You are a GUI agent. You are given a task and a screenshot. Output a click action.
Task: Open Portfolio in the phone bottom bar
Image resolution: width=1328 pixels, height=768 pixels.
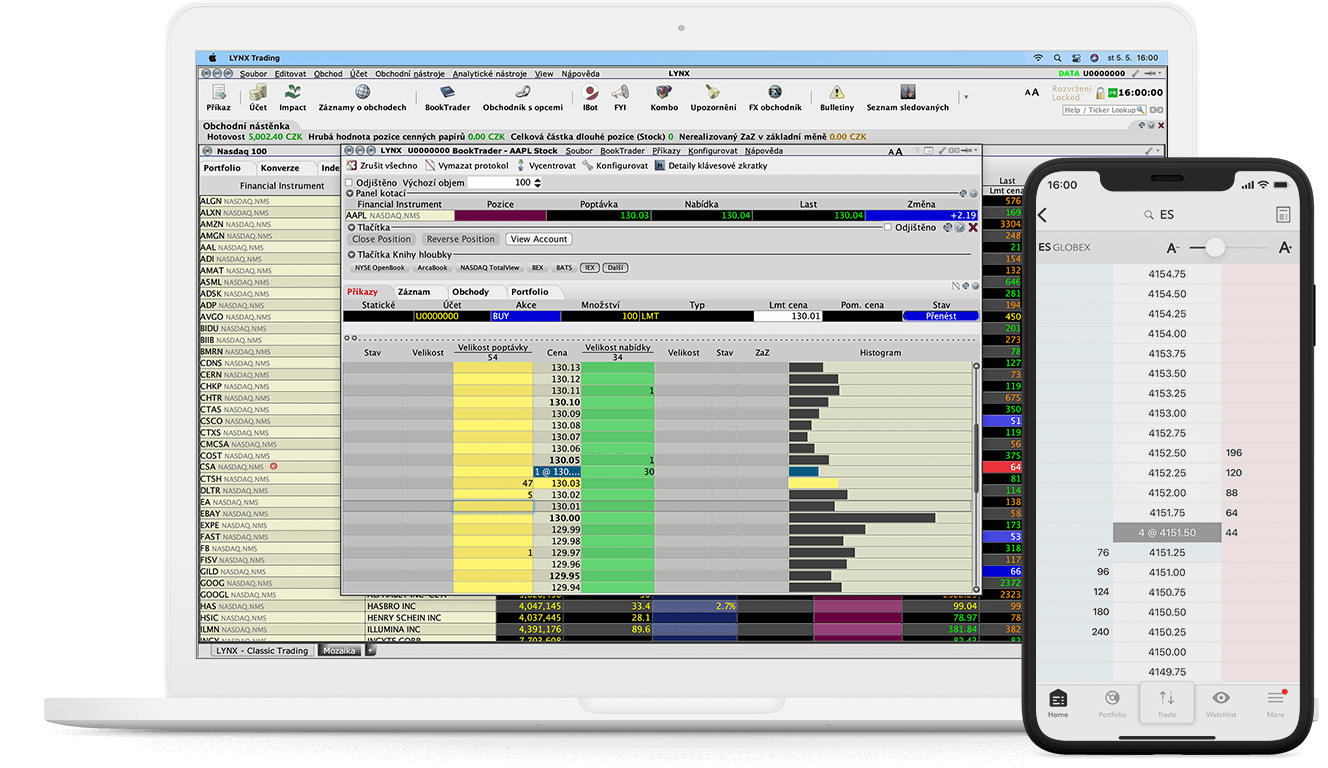point(1112,703)
